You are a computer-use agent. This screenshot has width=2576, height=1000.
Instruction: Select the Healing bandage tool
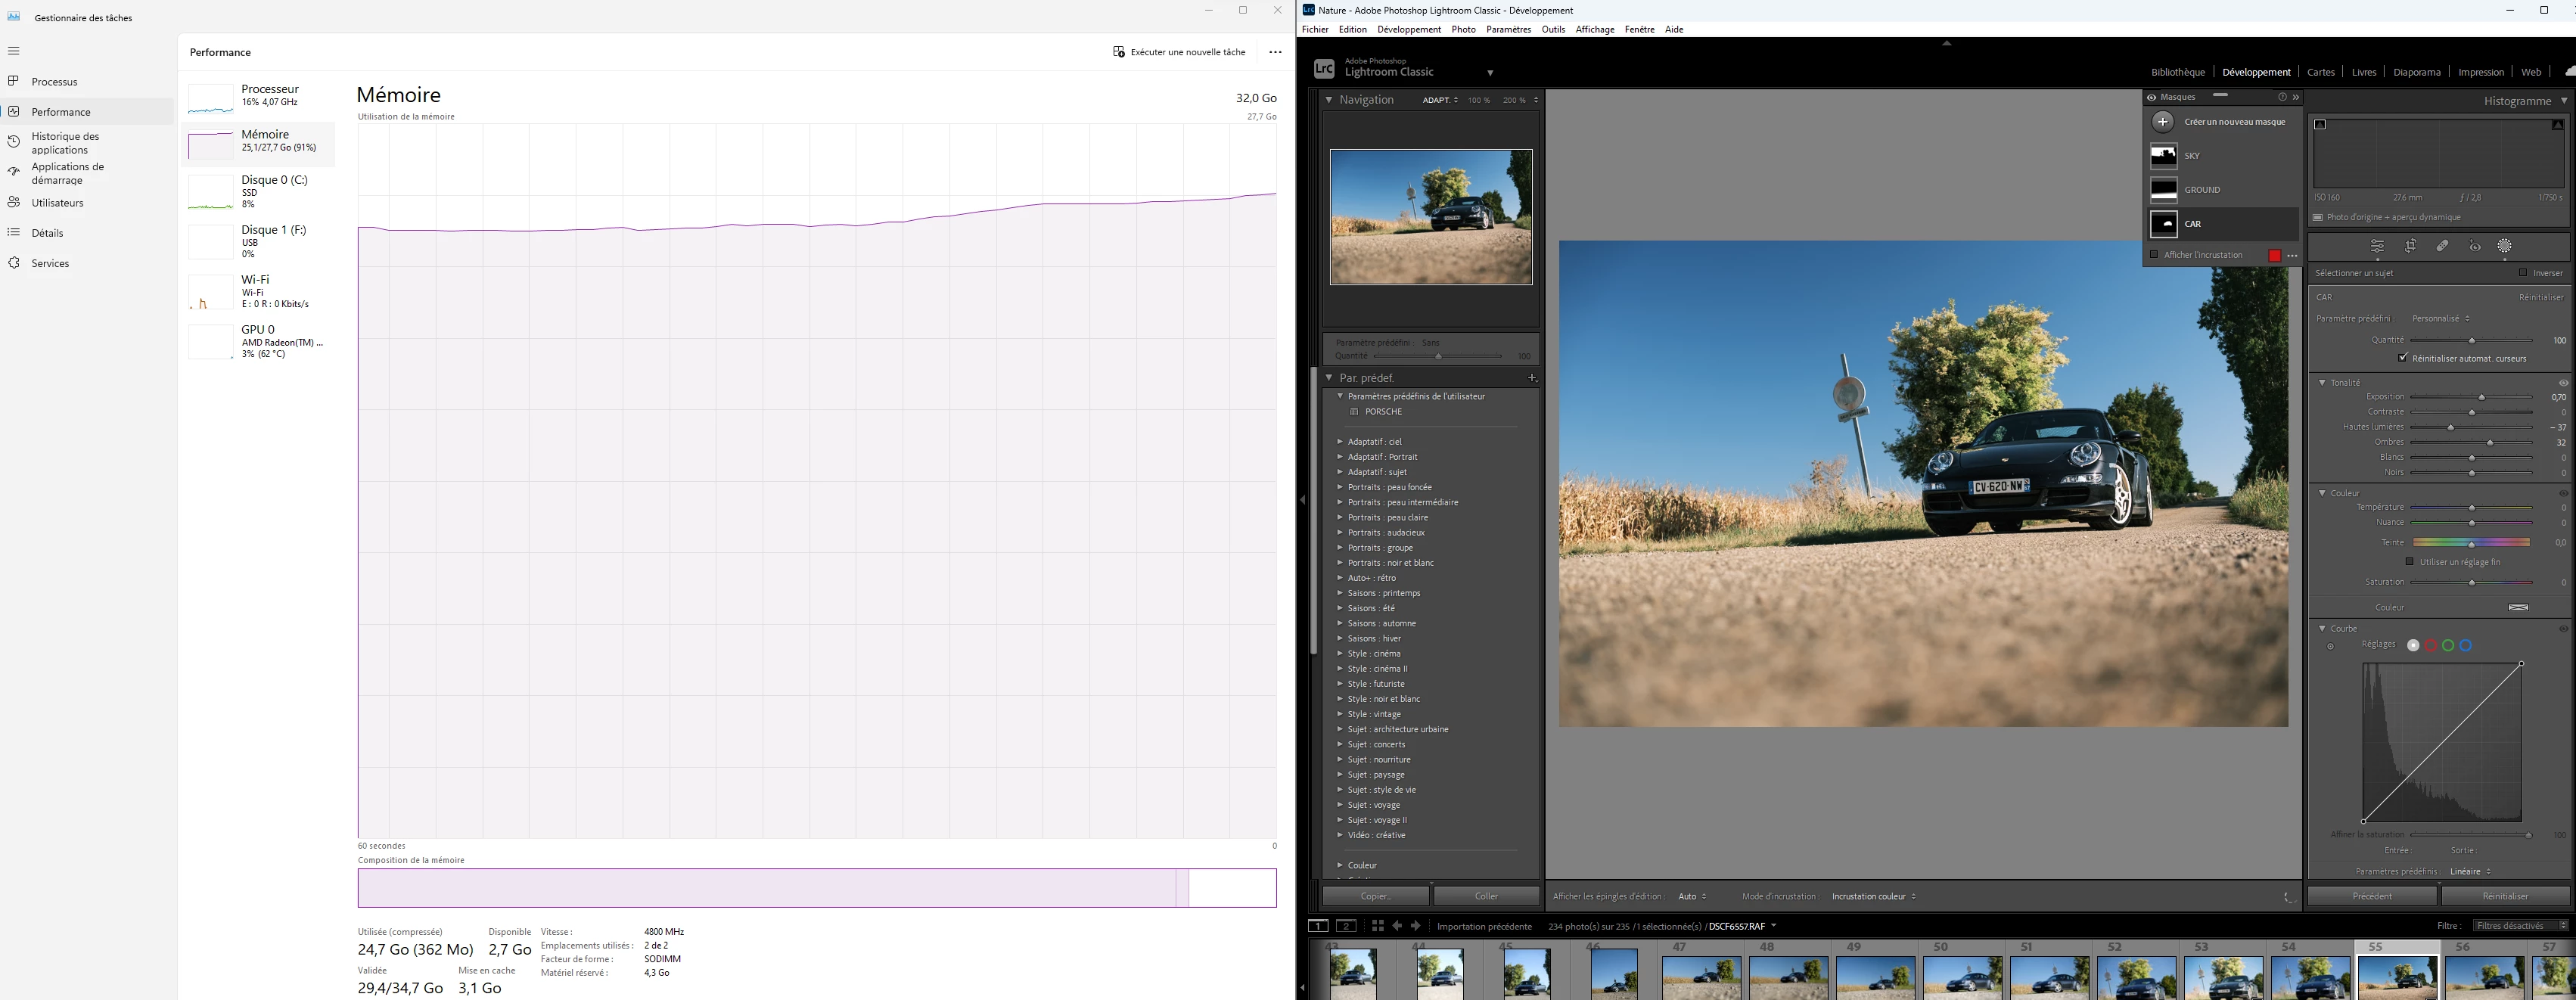(x=2442, y=246)
